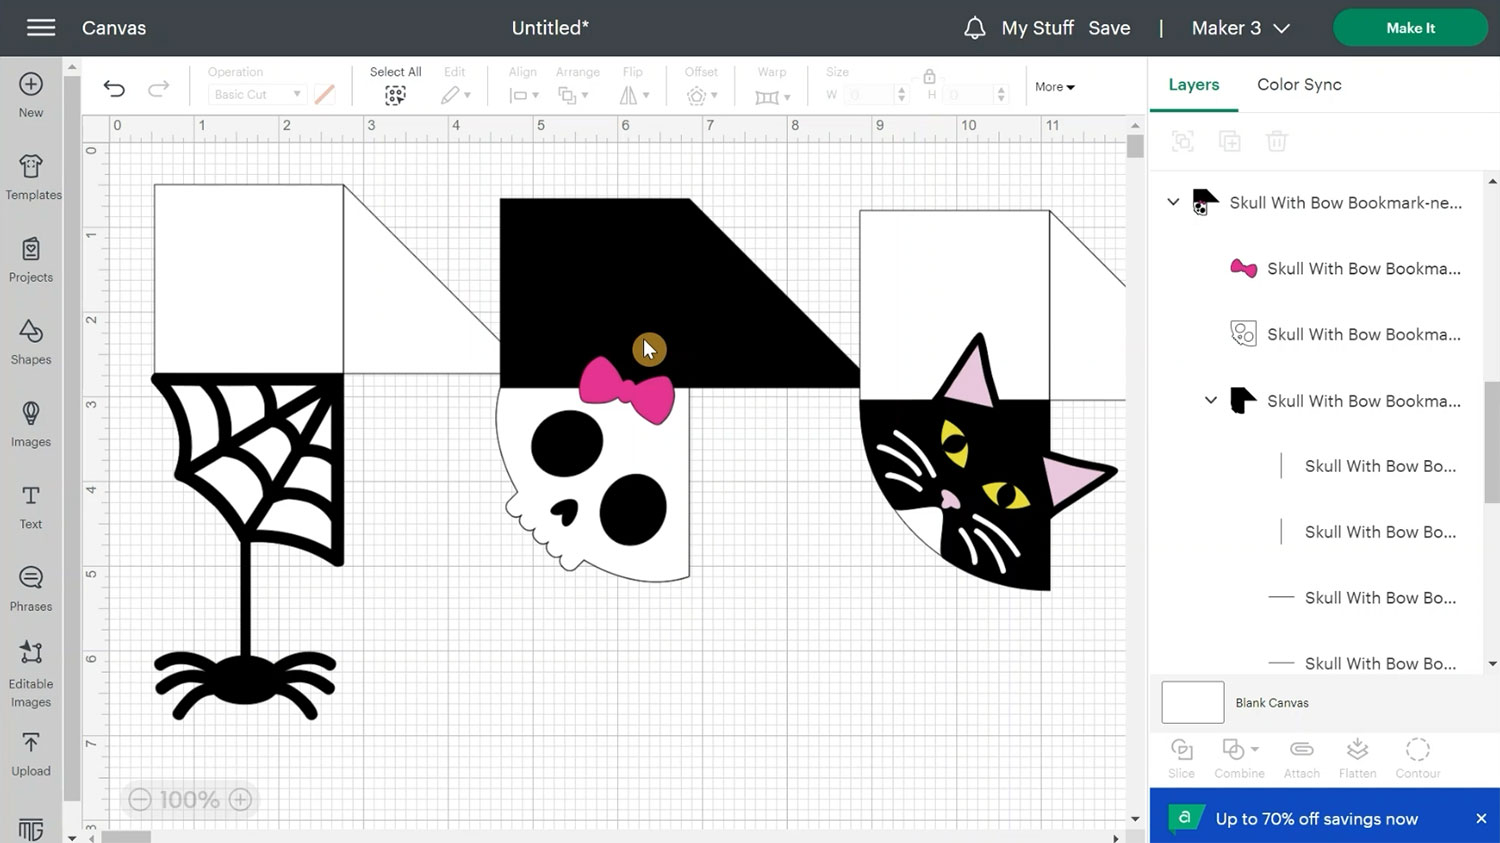Open the Images library
This screenshot has height=843, width=1500.
coord(31,424)
